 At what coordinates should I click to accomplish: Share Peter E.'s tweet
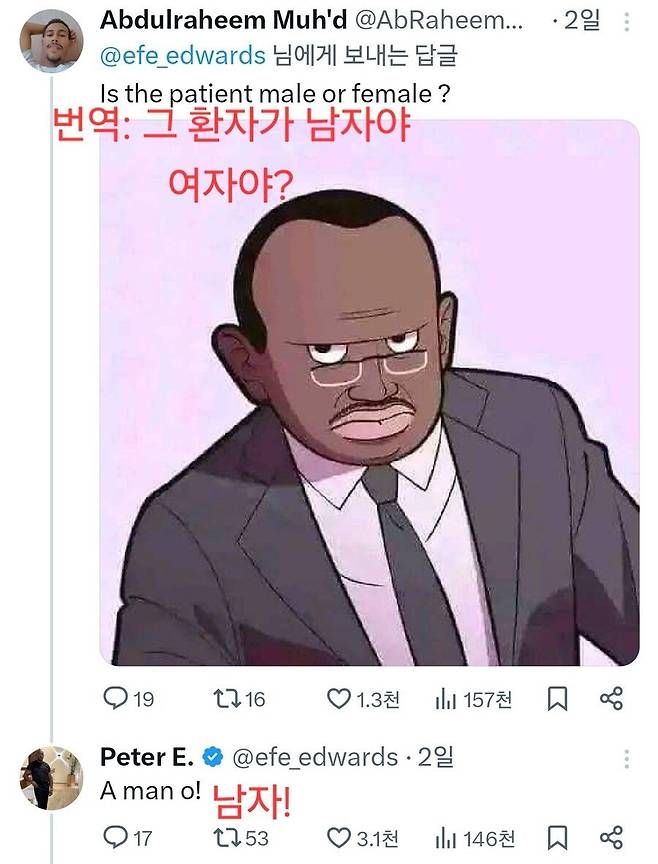point(611,837)
